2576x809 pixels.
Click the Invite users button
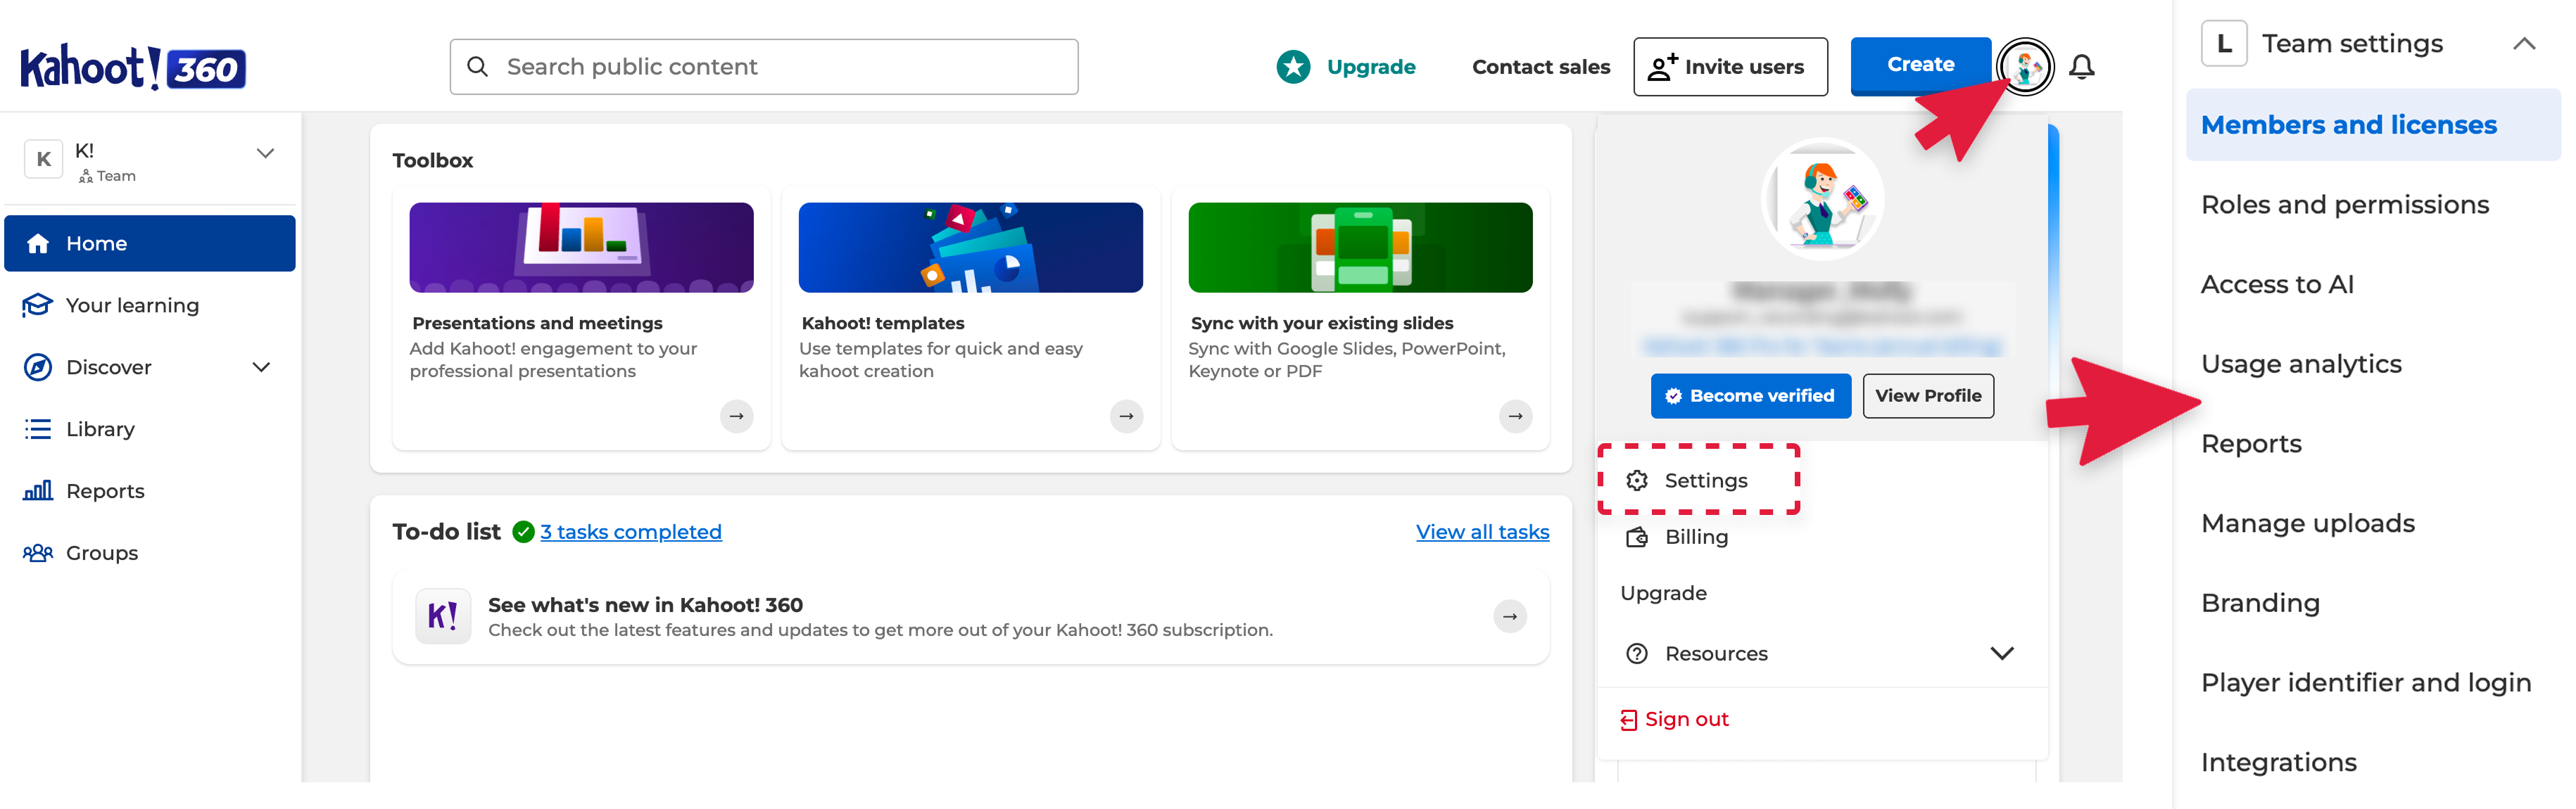point(1730,67)
